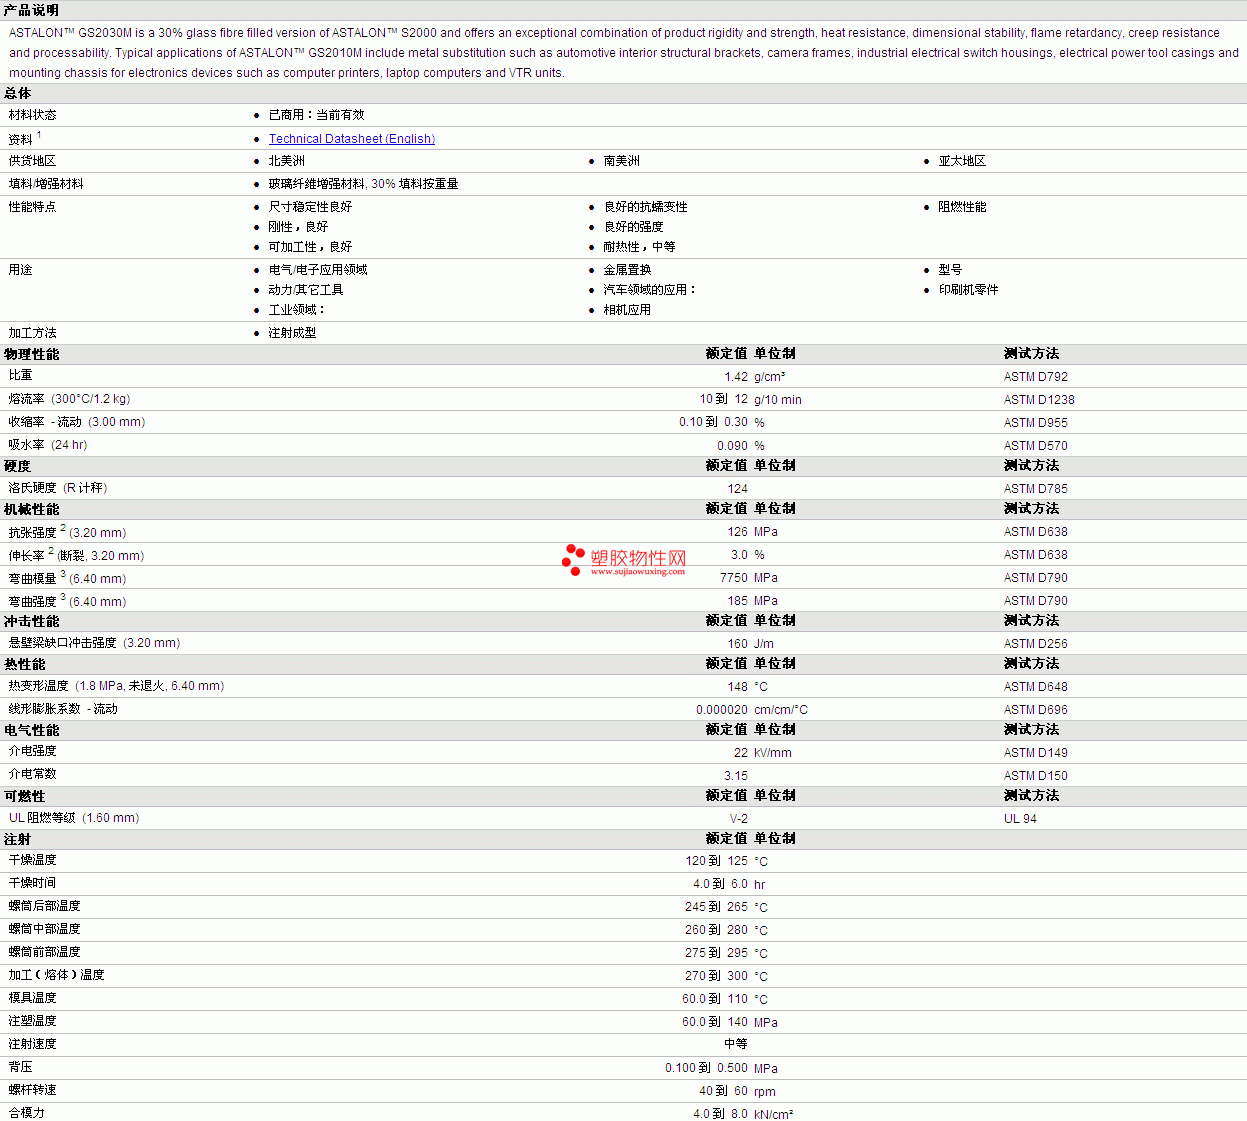Click the ASTM D1238 test method
Image resolution: width=1247 pixels, height=1121 pixels.
(1039, 400)
